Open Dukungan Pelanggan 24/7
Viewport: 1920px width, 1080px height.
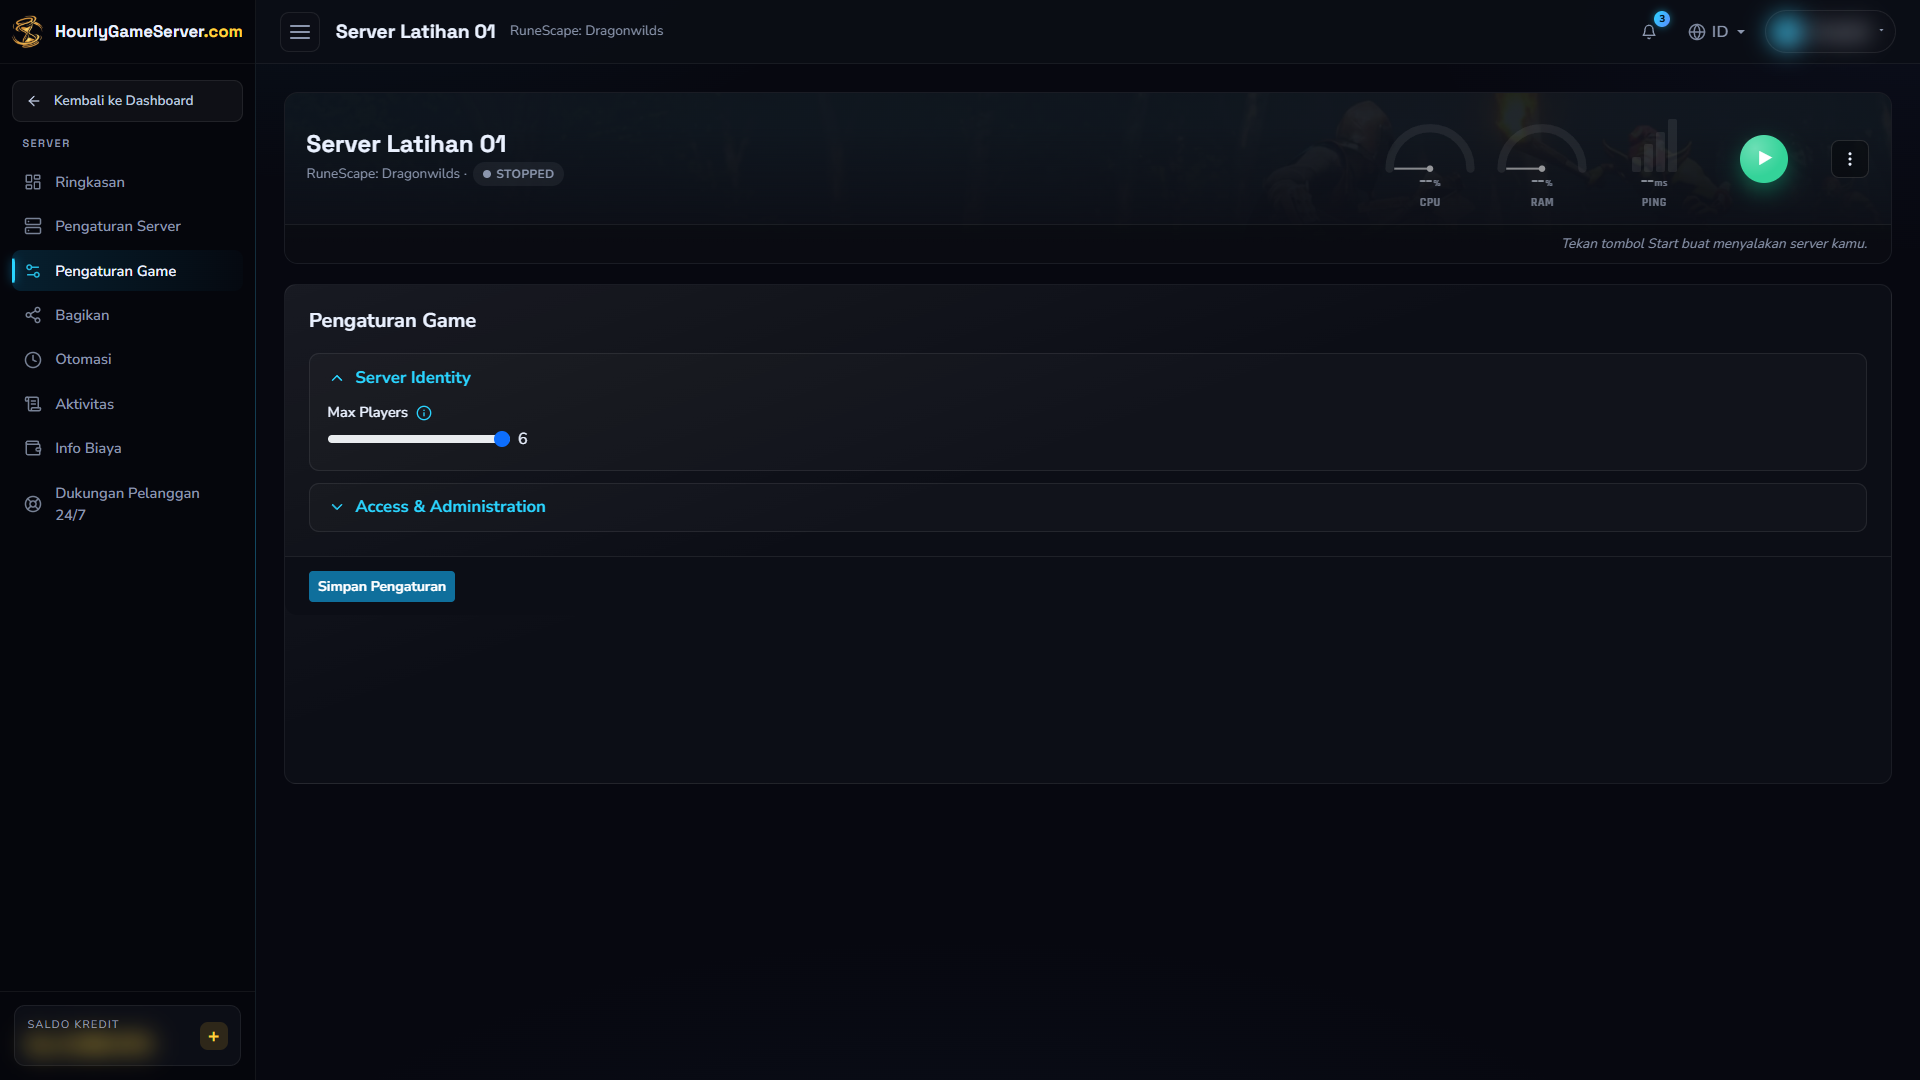point(127,504)
